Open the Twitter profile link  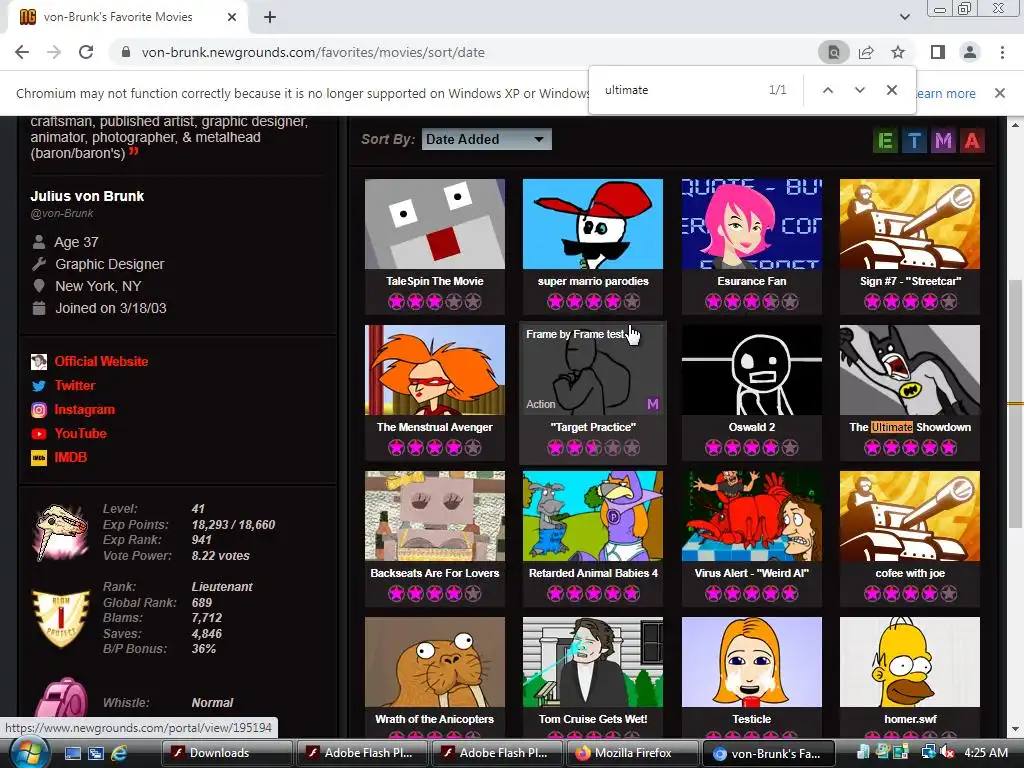pos(75,385)
